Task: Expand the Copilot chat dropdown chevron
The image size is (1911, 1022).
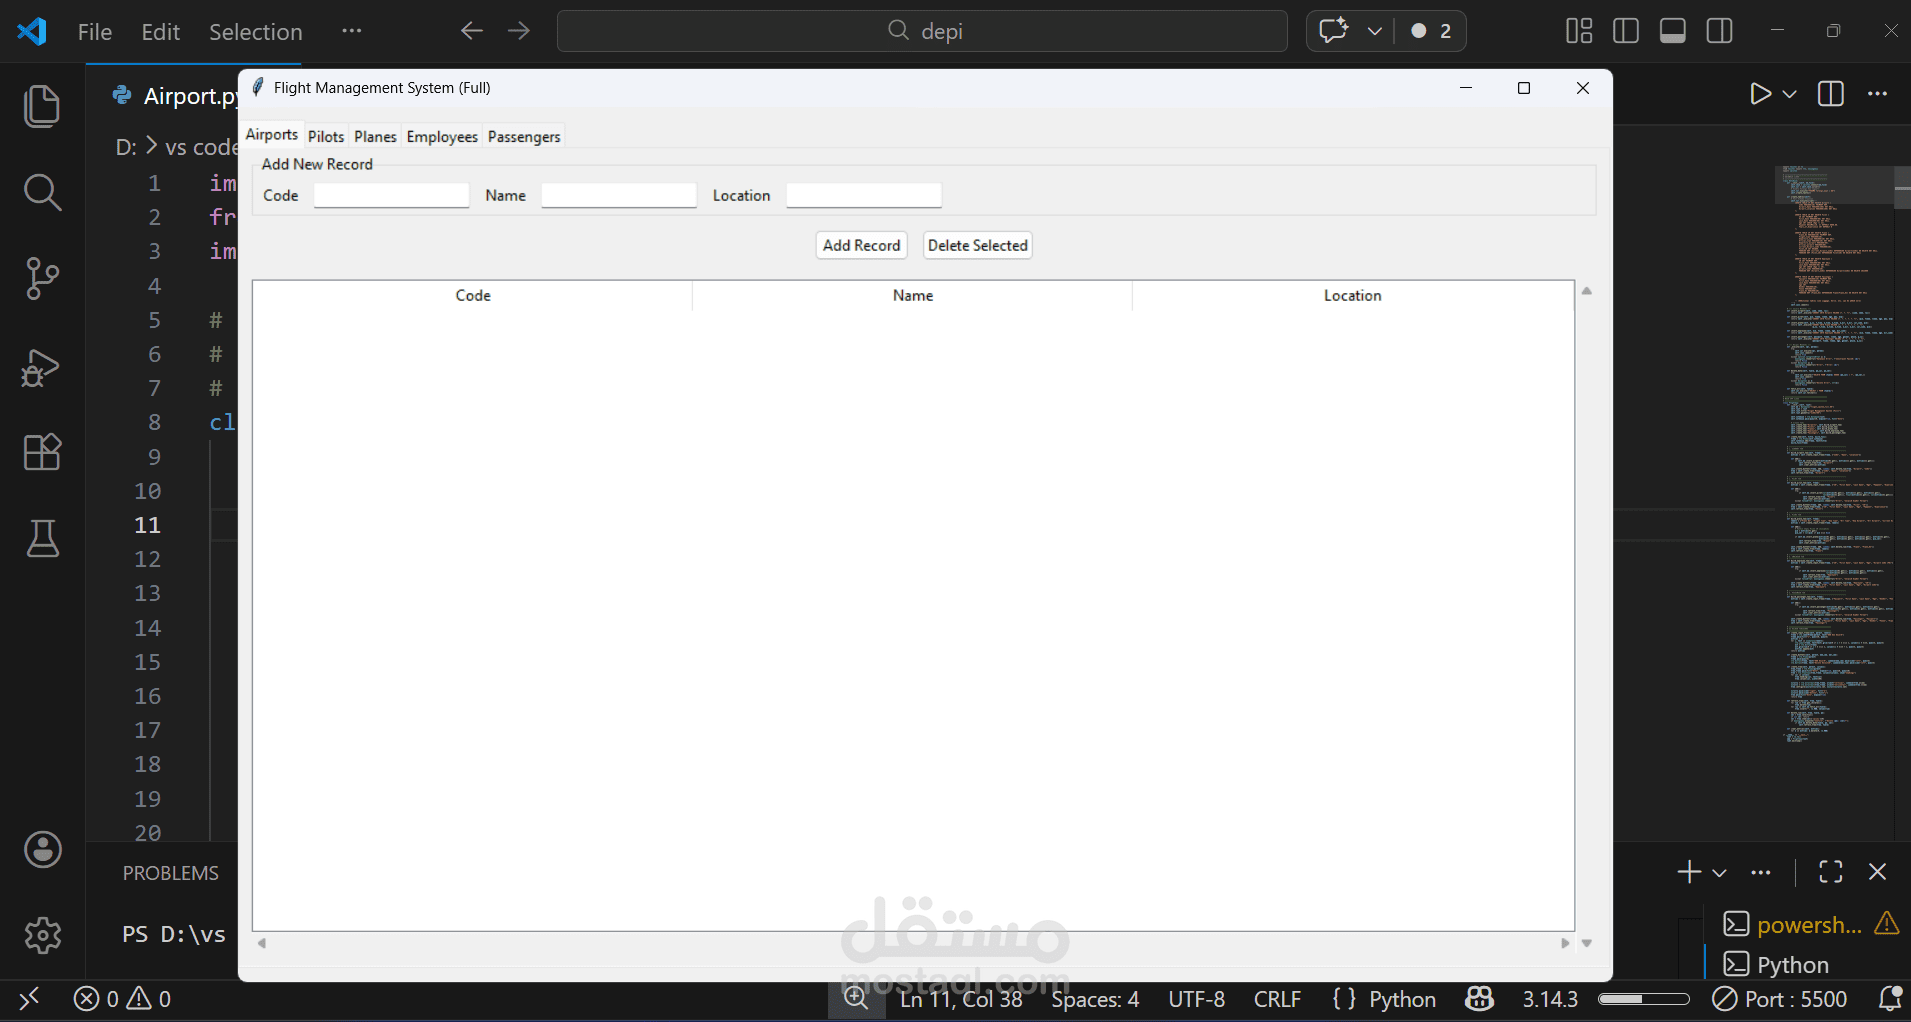Action: (1375, 31)
